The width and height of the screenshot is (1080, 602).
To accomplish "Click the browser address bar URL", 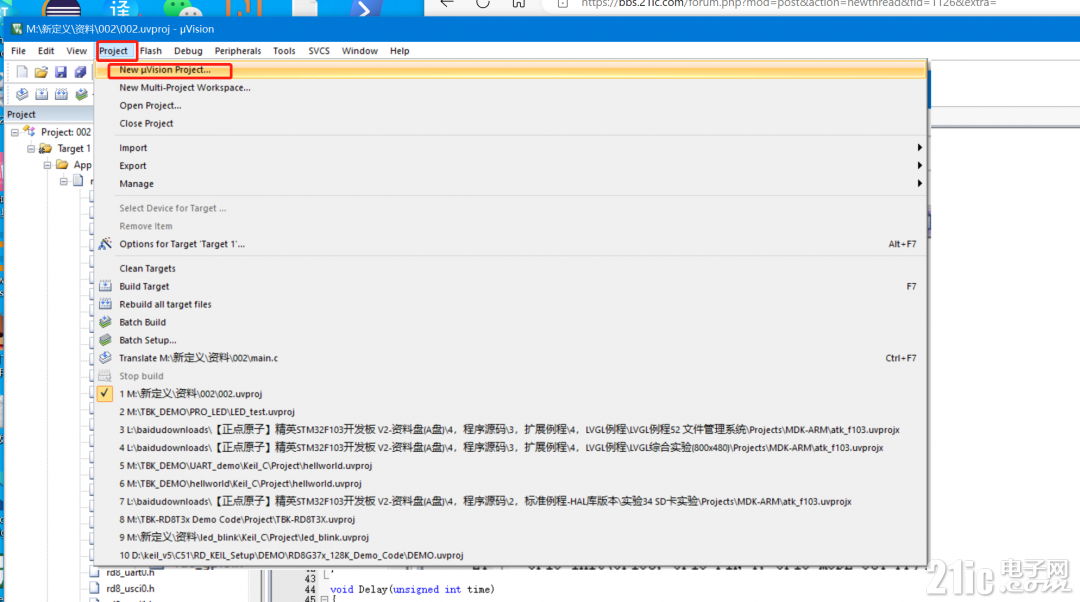I will 789,3.
